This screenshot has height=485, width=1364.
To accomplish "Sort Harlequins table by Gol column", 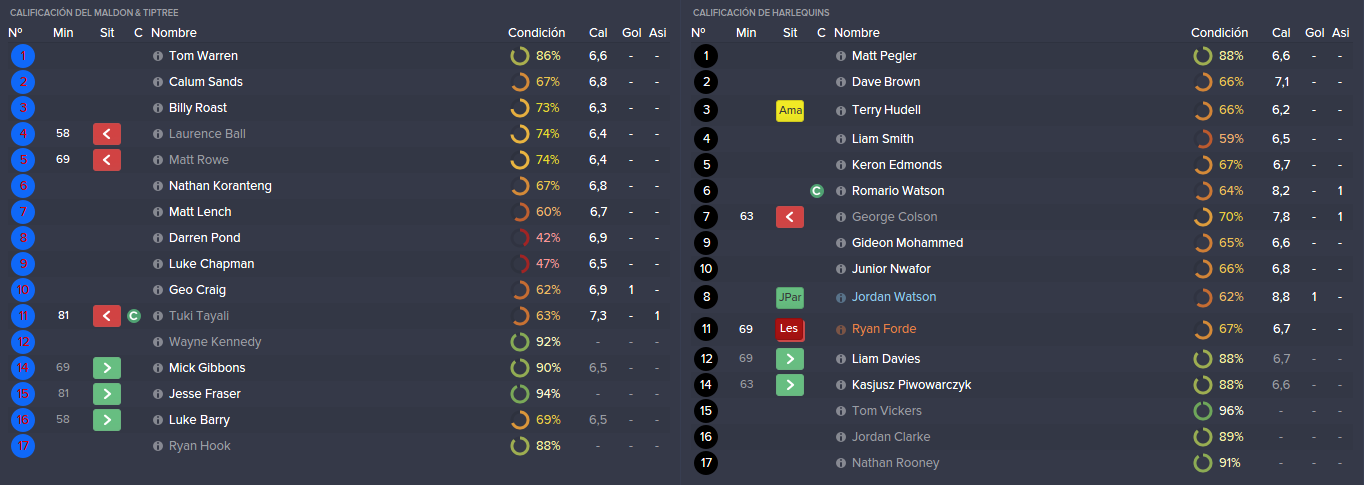I will tap(1315, 33).
